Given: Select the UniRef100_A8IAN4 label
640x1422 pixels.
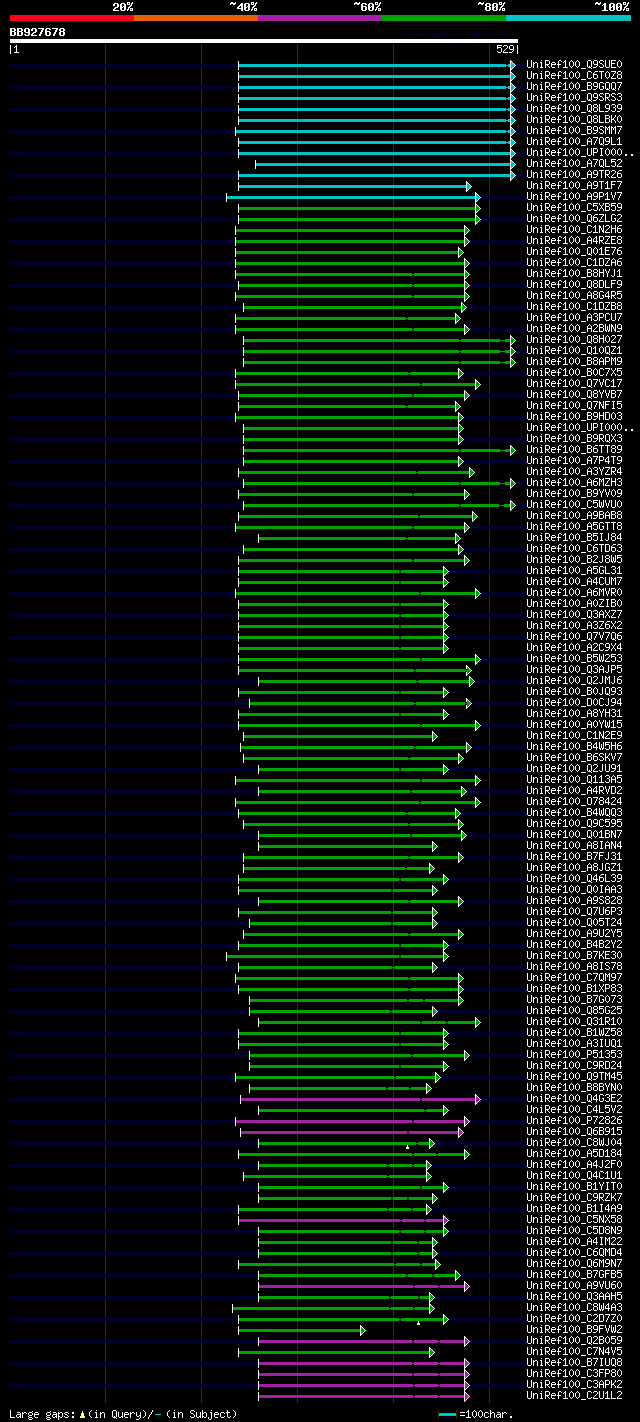Looking at the screenshot, I should click(574, 846).
